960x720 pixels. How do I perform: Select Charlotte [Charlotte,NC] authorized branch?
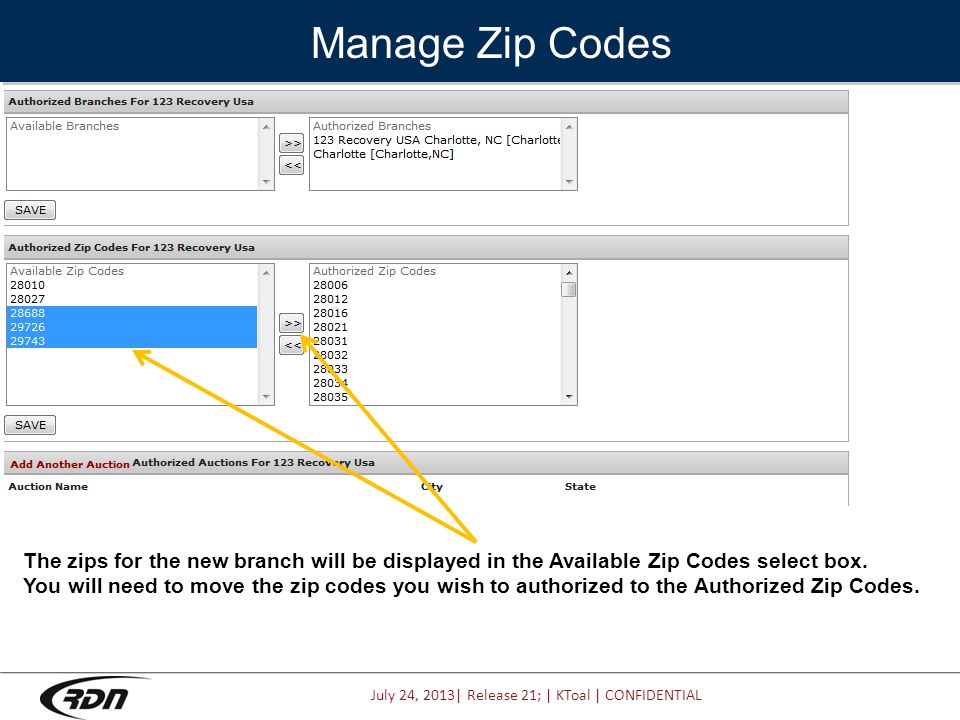(435, 154)
